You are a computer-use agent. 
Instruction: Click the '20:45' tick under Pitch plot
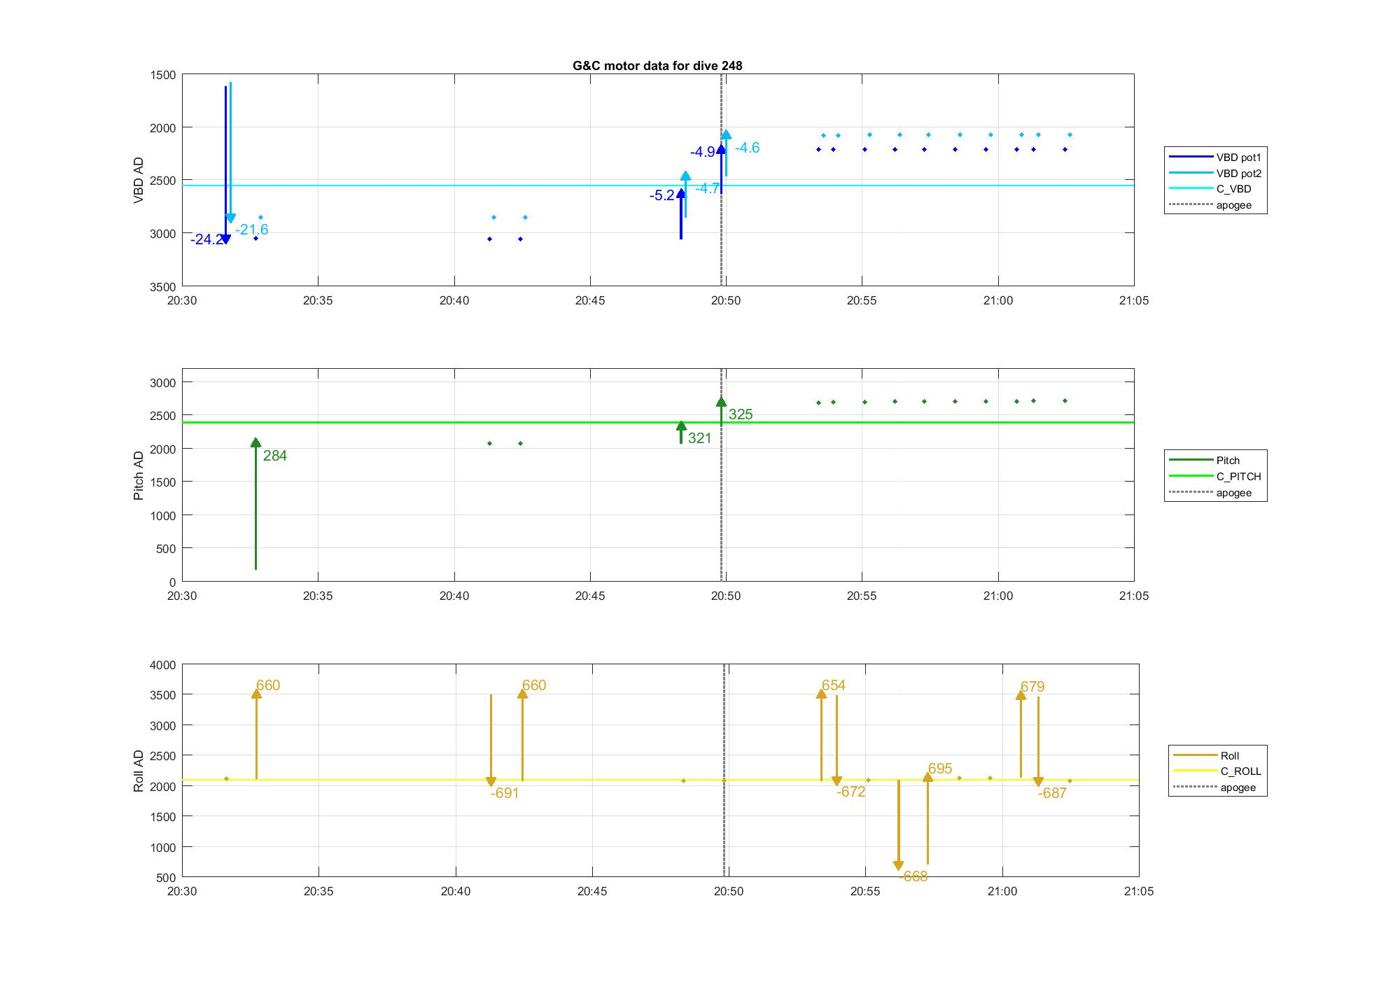pyautogui.click(x=590, y=596)
